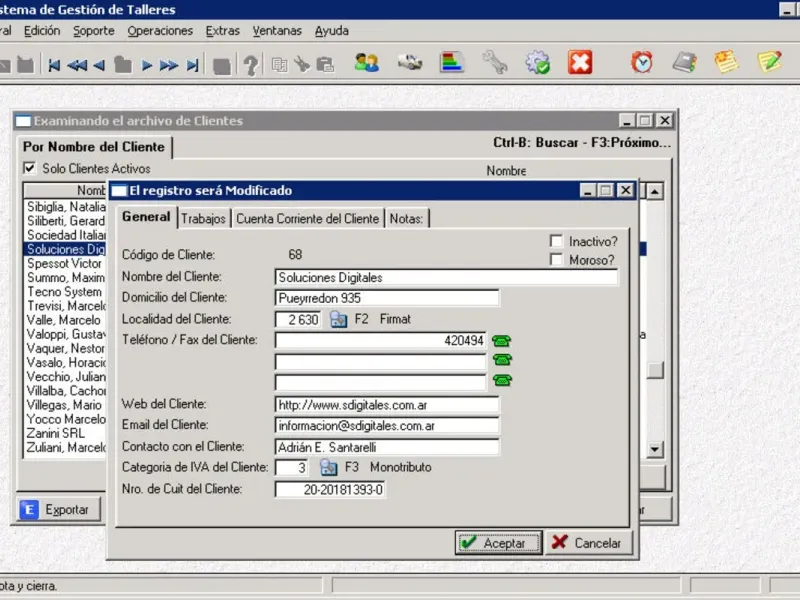Click the Contacto con el Cliente field
Viewport: 800px width, 600px height.
pos(387,447)
